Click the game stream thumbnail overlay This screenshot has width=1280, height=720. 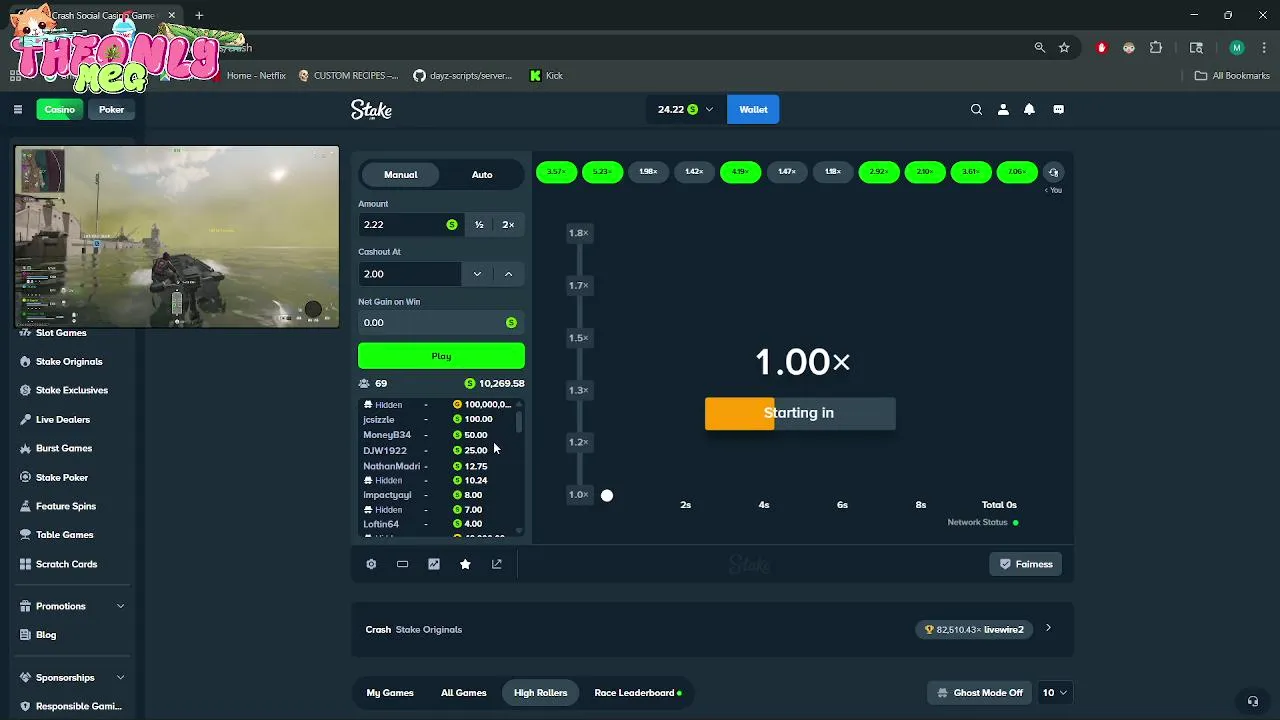177,237
